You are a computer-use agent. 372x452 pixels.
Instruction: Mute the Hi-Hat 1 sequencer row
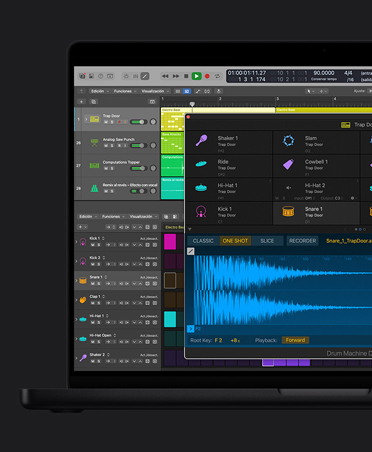pos(93,322)
